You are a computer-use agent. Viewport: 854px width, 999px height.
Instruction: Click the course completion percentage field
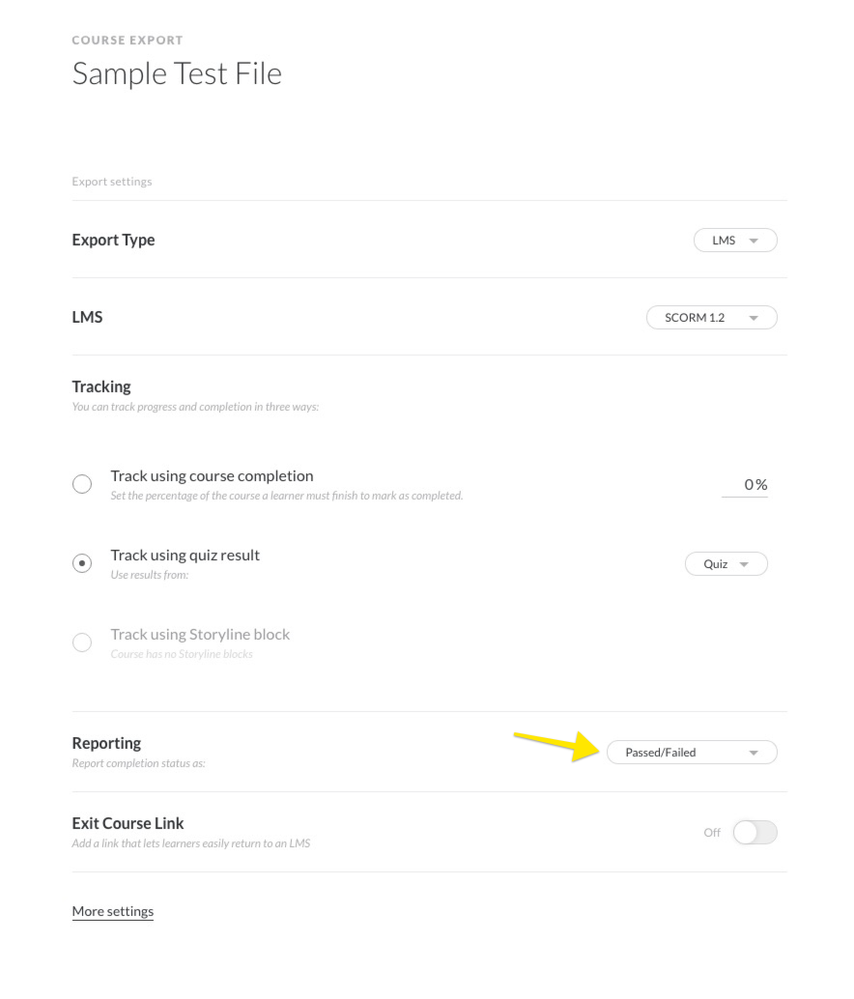click(745, 485)
